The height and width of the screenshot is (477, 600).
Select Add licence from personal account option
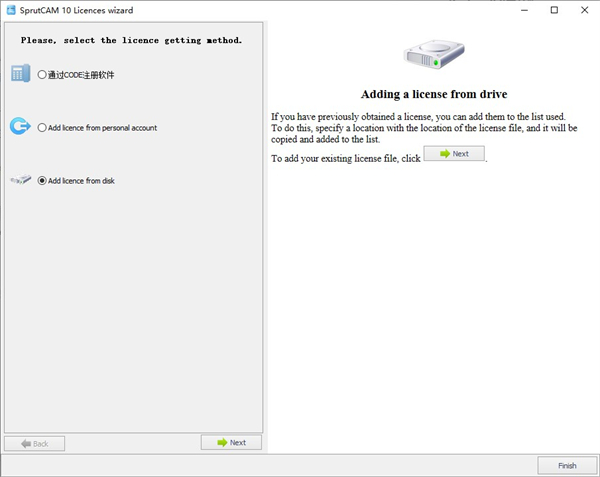(42, 127)
